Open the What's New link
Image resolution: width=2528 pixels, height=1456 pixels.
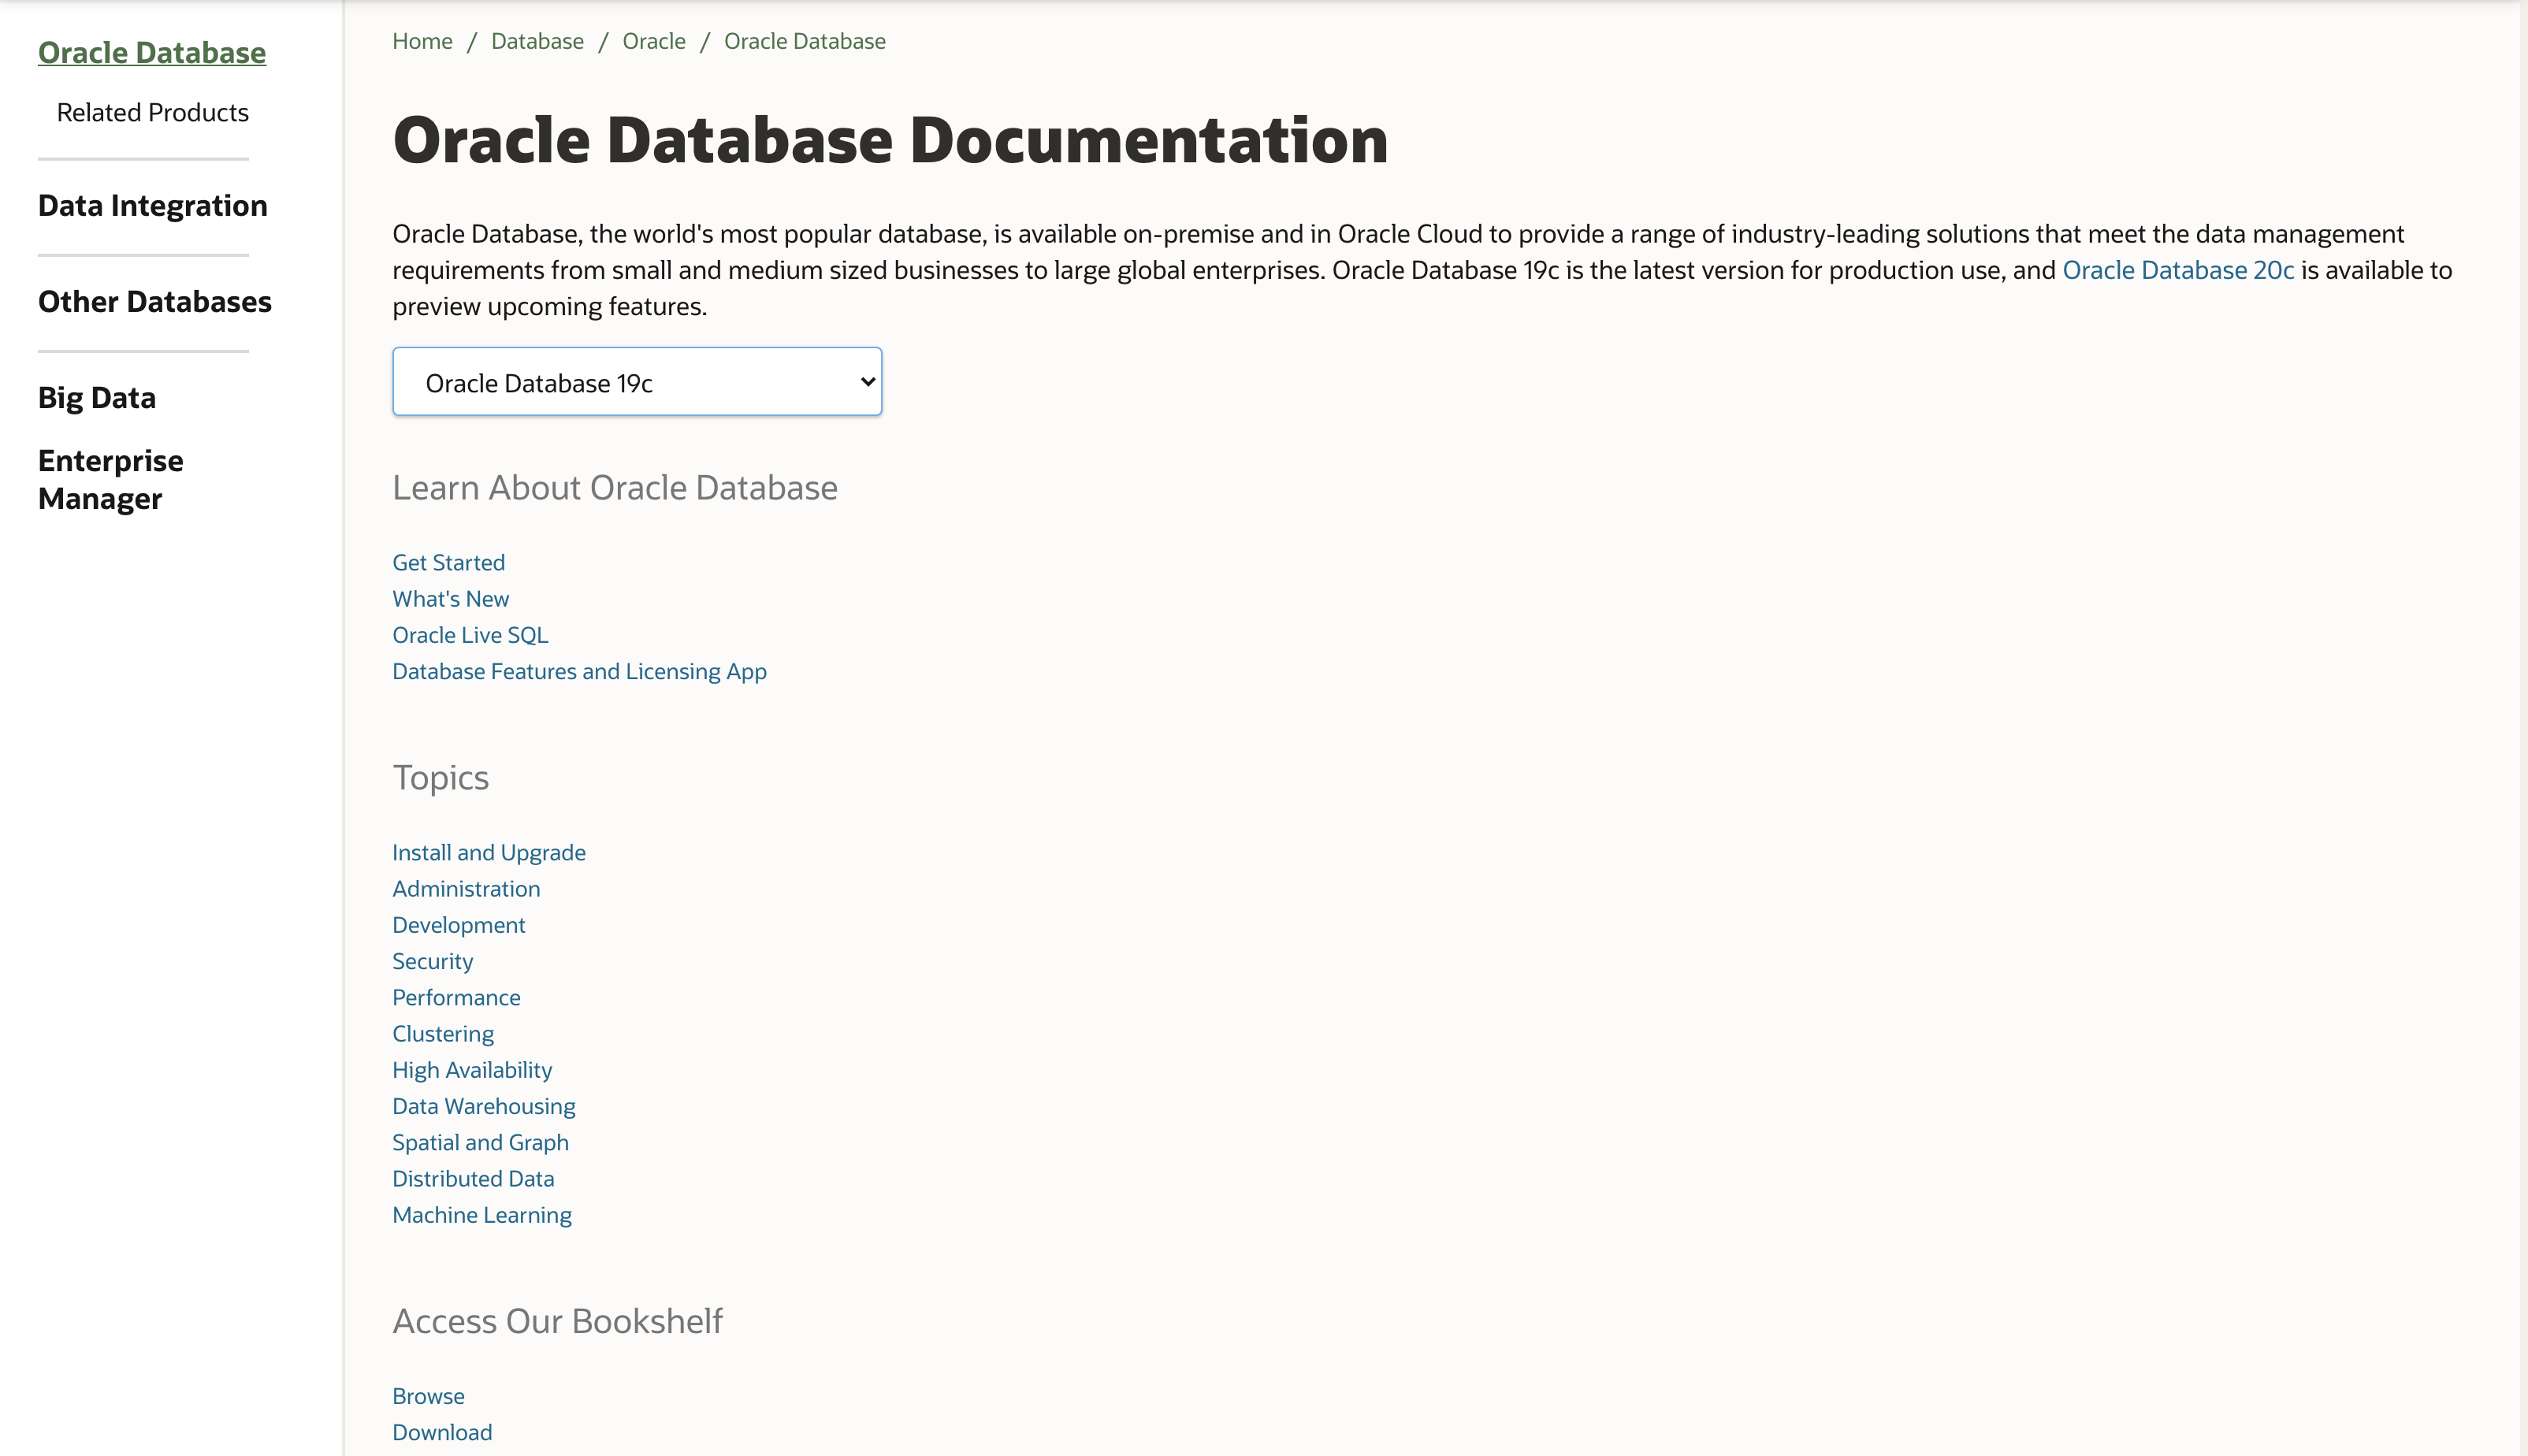tap(450, 599)
